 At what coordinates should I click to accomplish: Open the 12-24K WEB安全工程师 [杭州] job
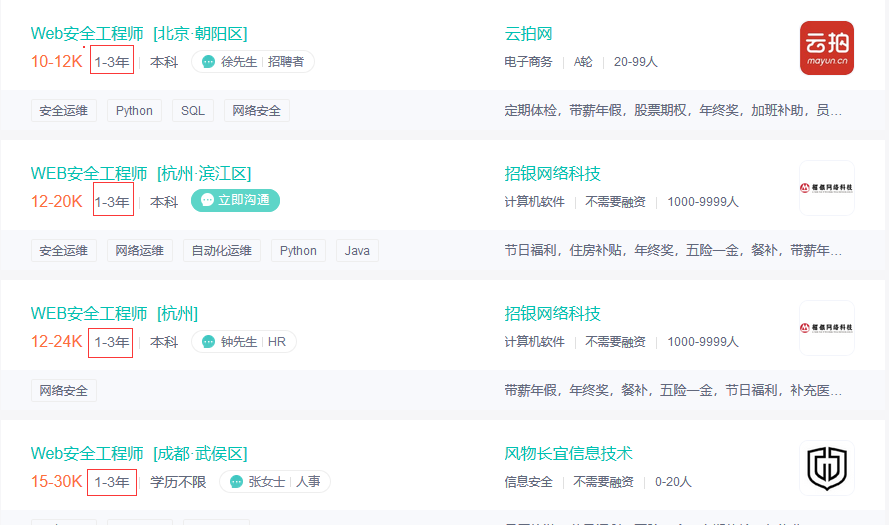coord(114,314)
